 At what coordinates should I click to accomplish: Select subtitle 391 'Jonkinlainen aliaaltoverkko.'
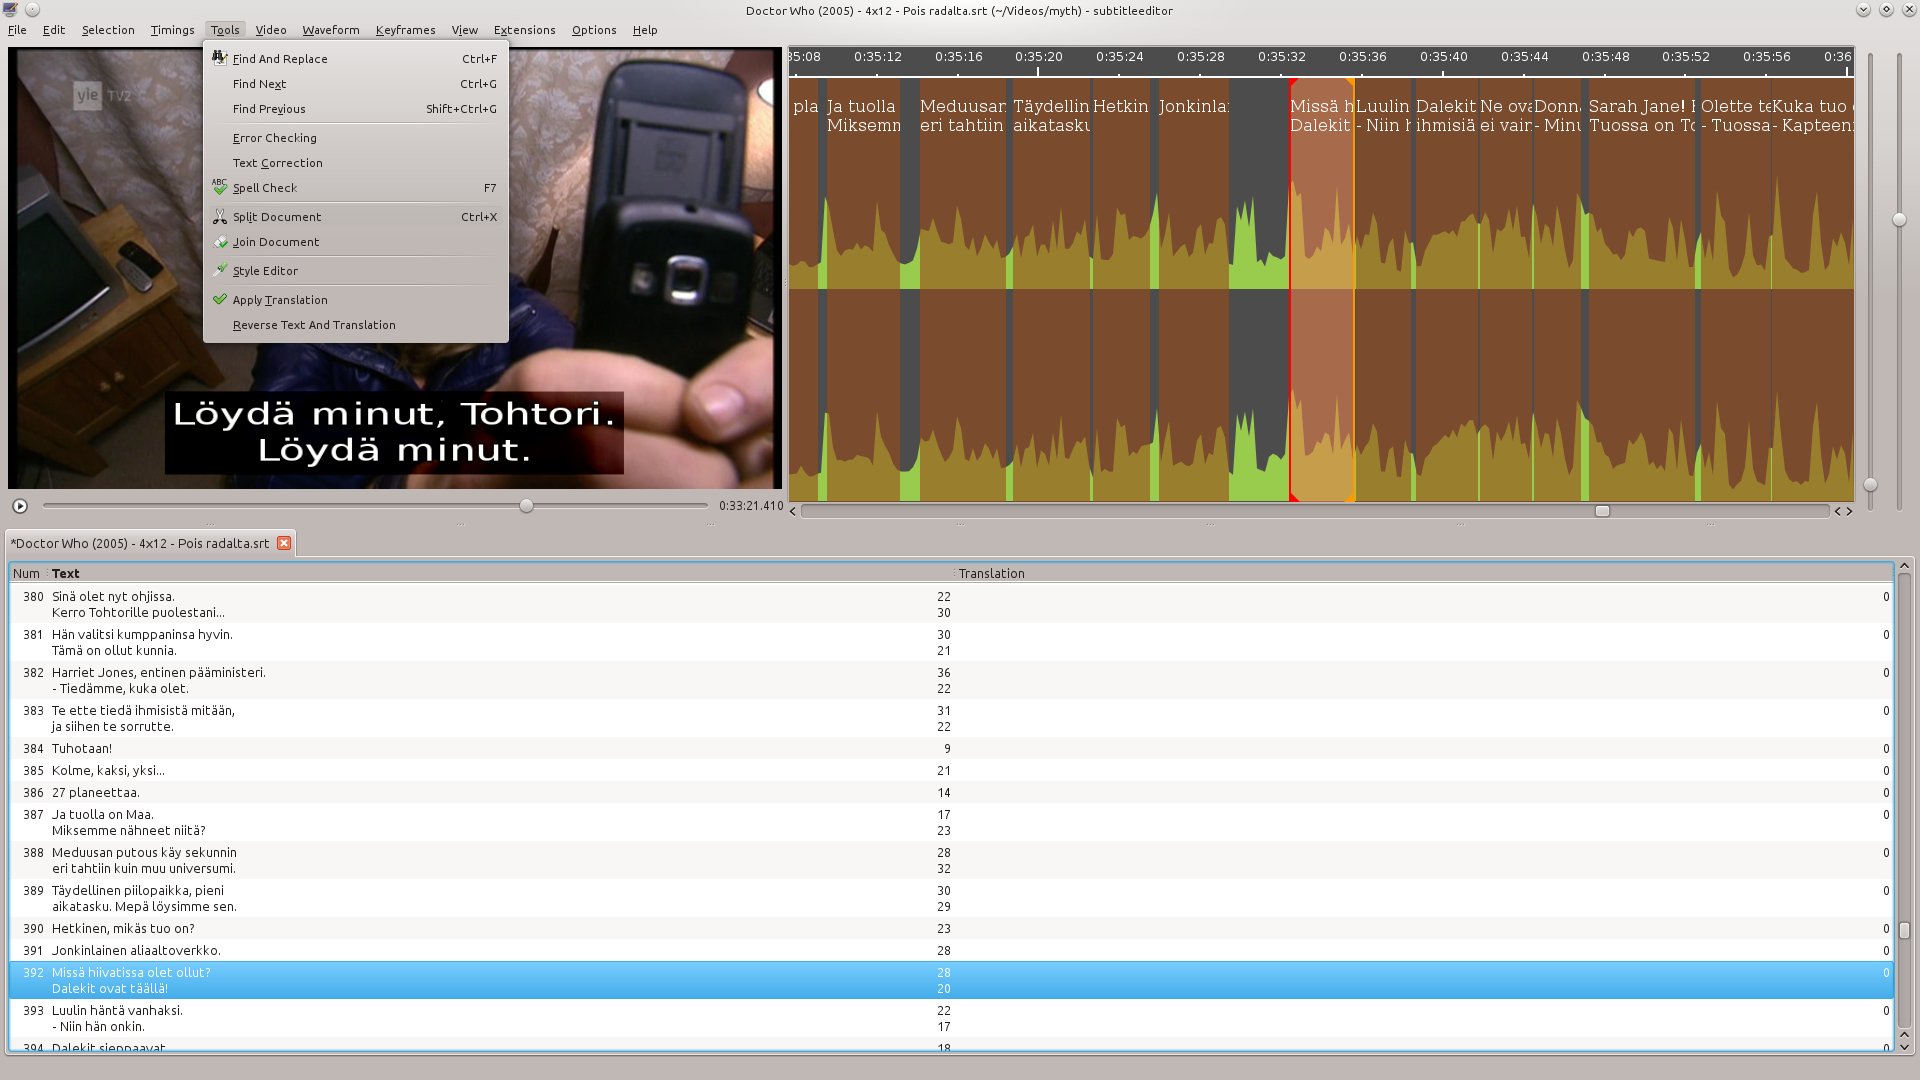click(951, 950)
